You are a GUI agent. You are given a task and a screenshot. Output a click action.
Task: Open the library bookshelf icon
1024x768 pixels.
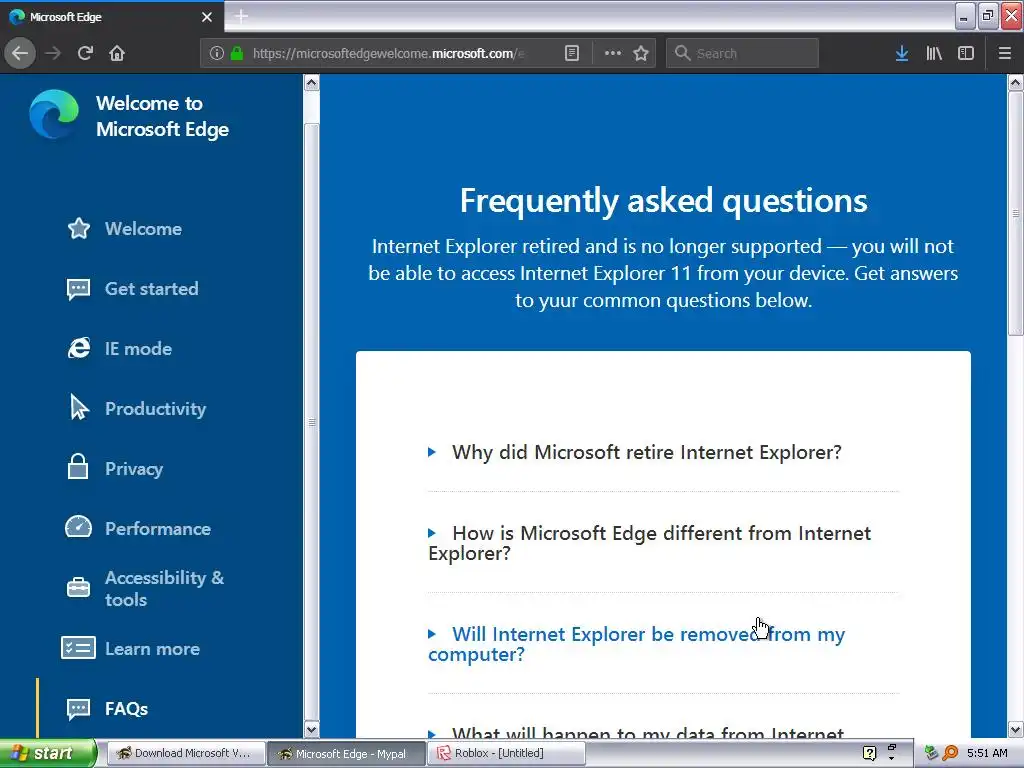click(934, 53)
